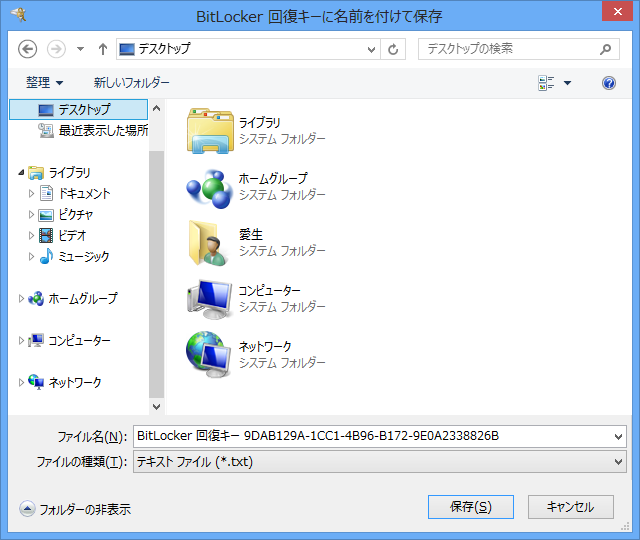The width and height of the screenshot is (640, 540).
Task: Select the ライブラリ folder icon in file list
Action: click(x=210, y=131)
